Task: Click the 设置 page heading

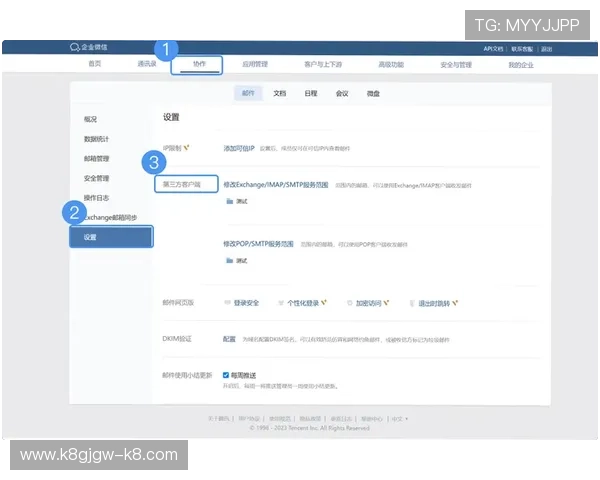Action: (171, 117)
